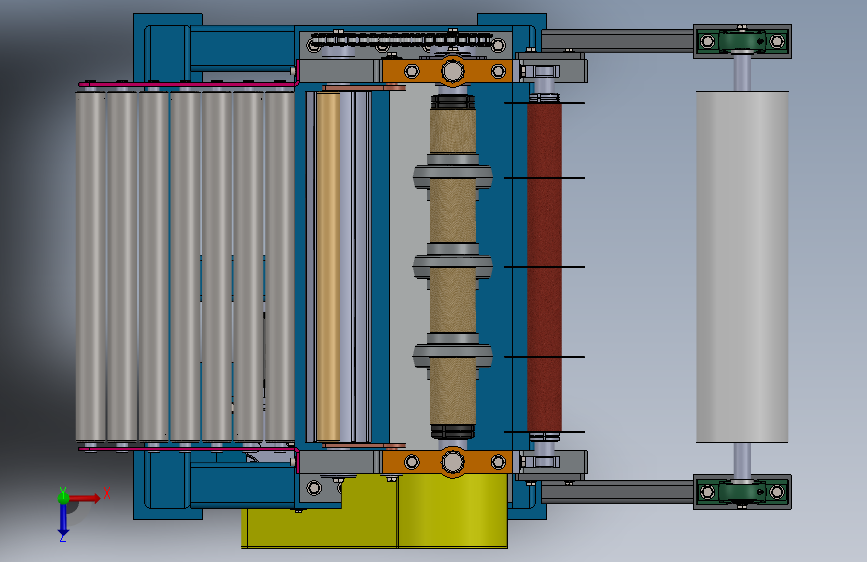The image size is (867, 562).
Task: Select the large gray roll at far right
Action: click(x=742, y=267)
